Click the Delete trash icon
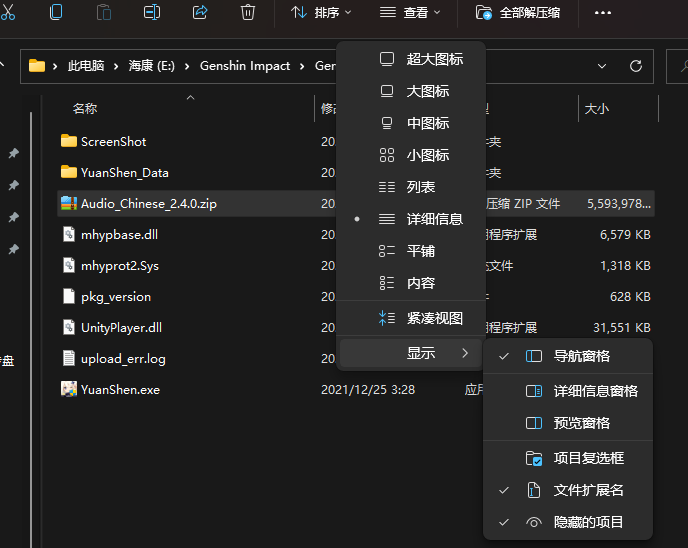The height and width of the screenshot is (548, 688). point(247,12)
